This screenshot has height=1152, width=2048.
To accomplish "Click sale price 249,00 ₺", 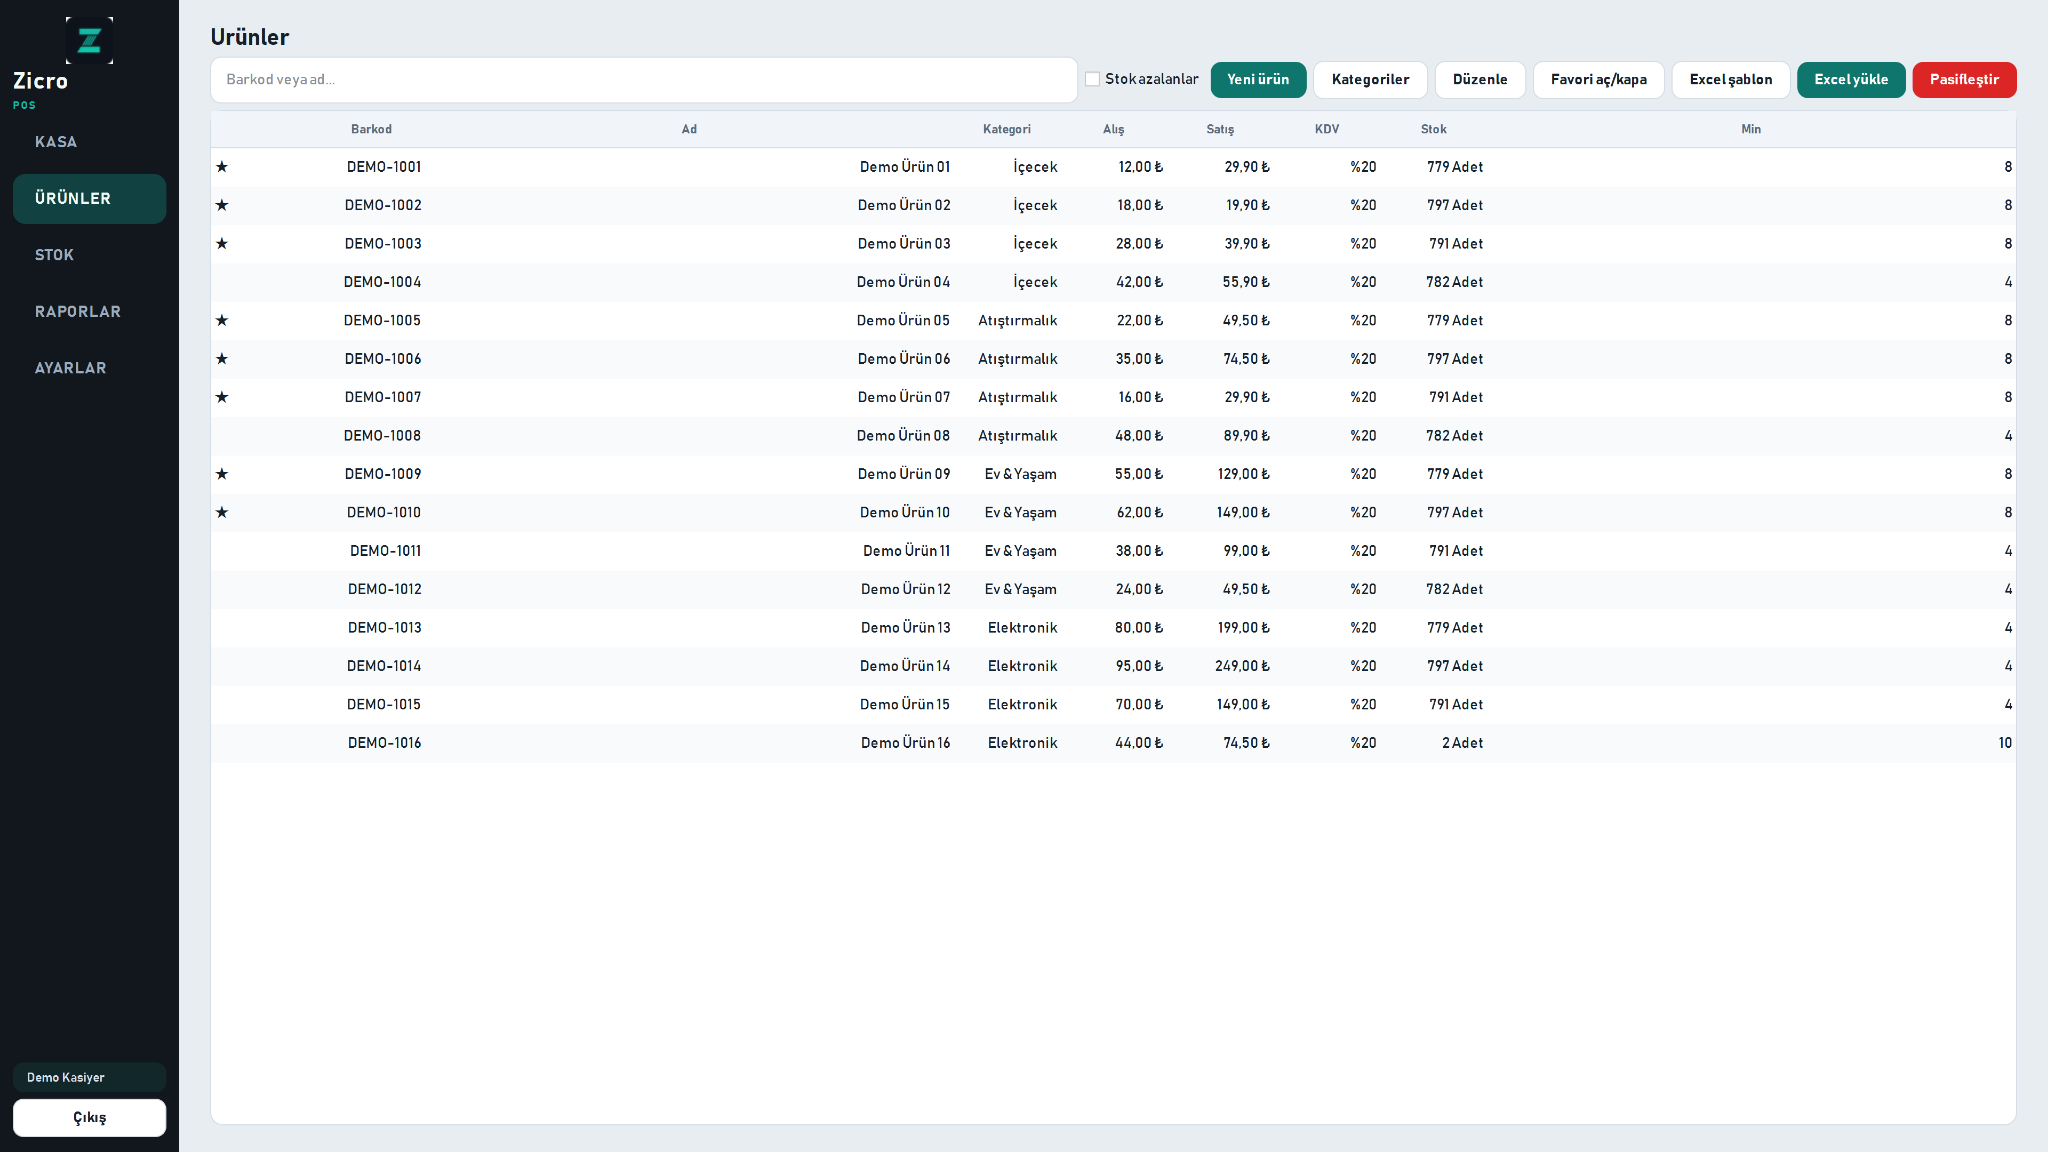I will [x=1243, y=666].
